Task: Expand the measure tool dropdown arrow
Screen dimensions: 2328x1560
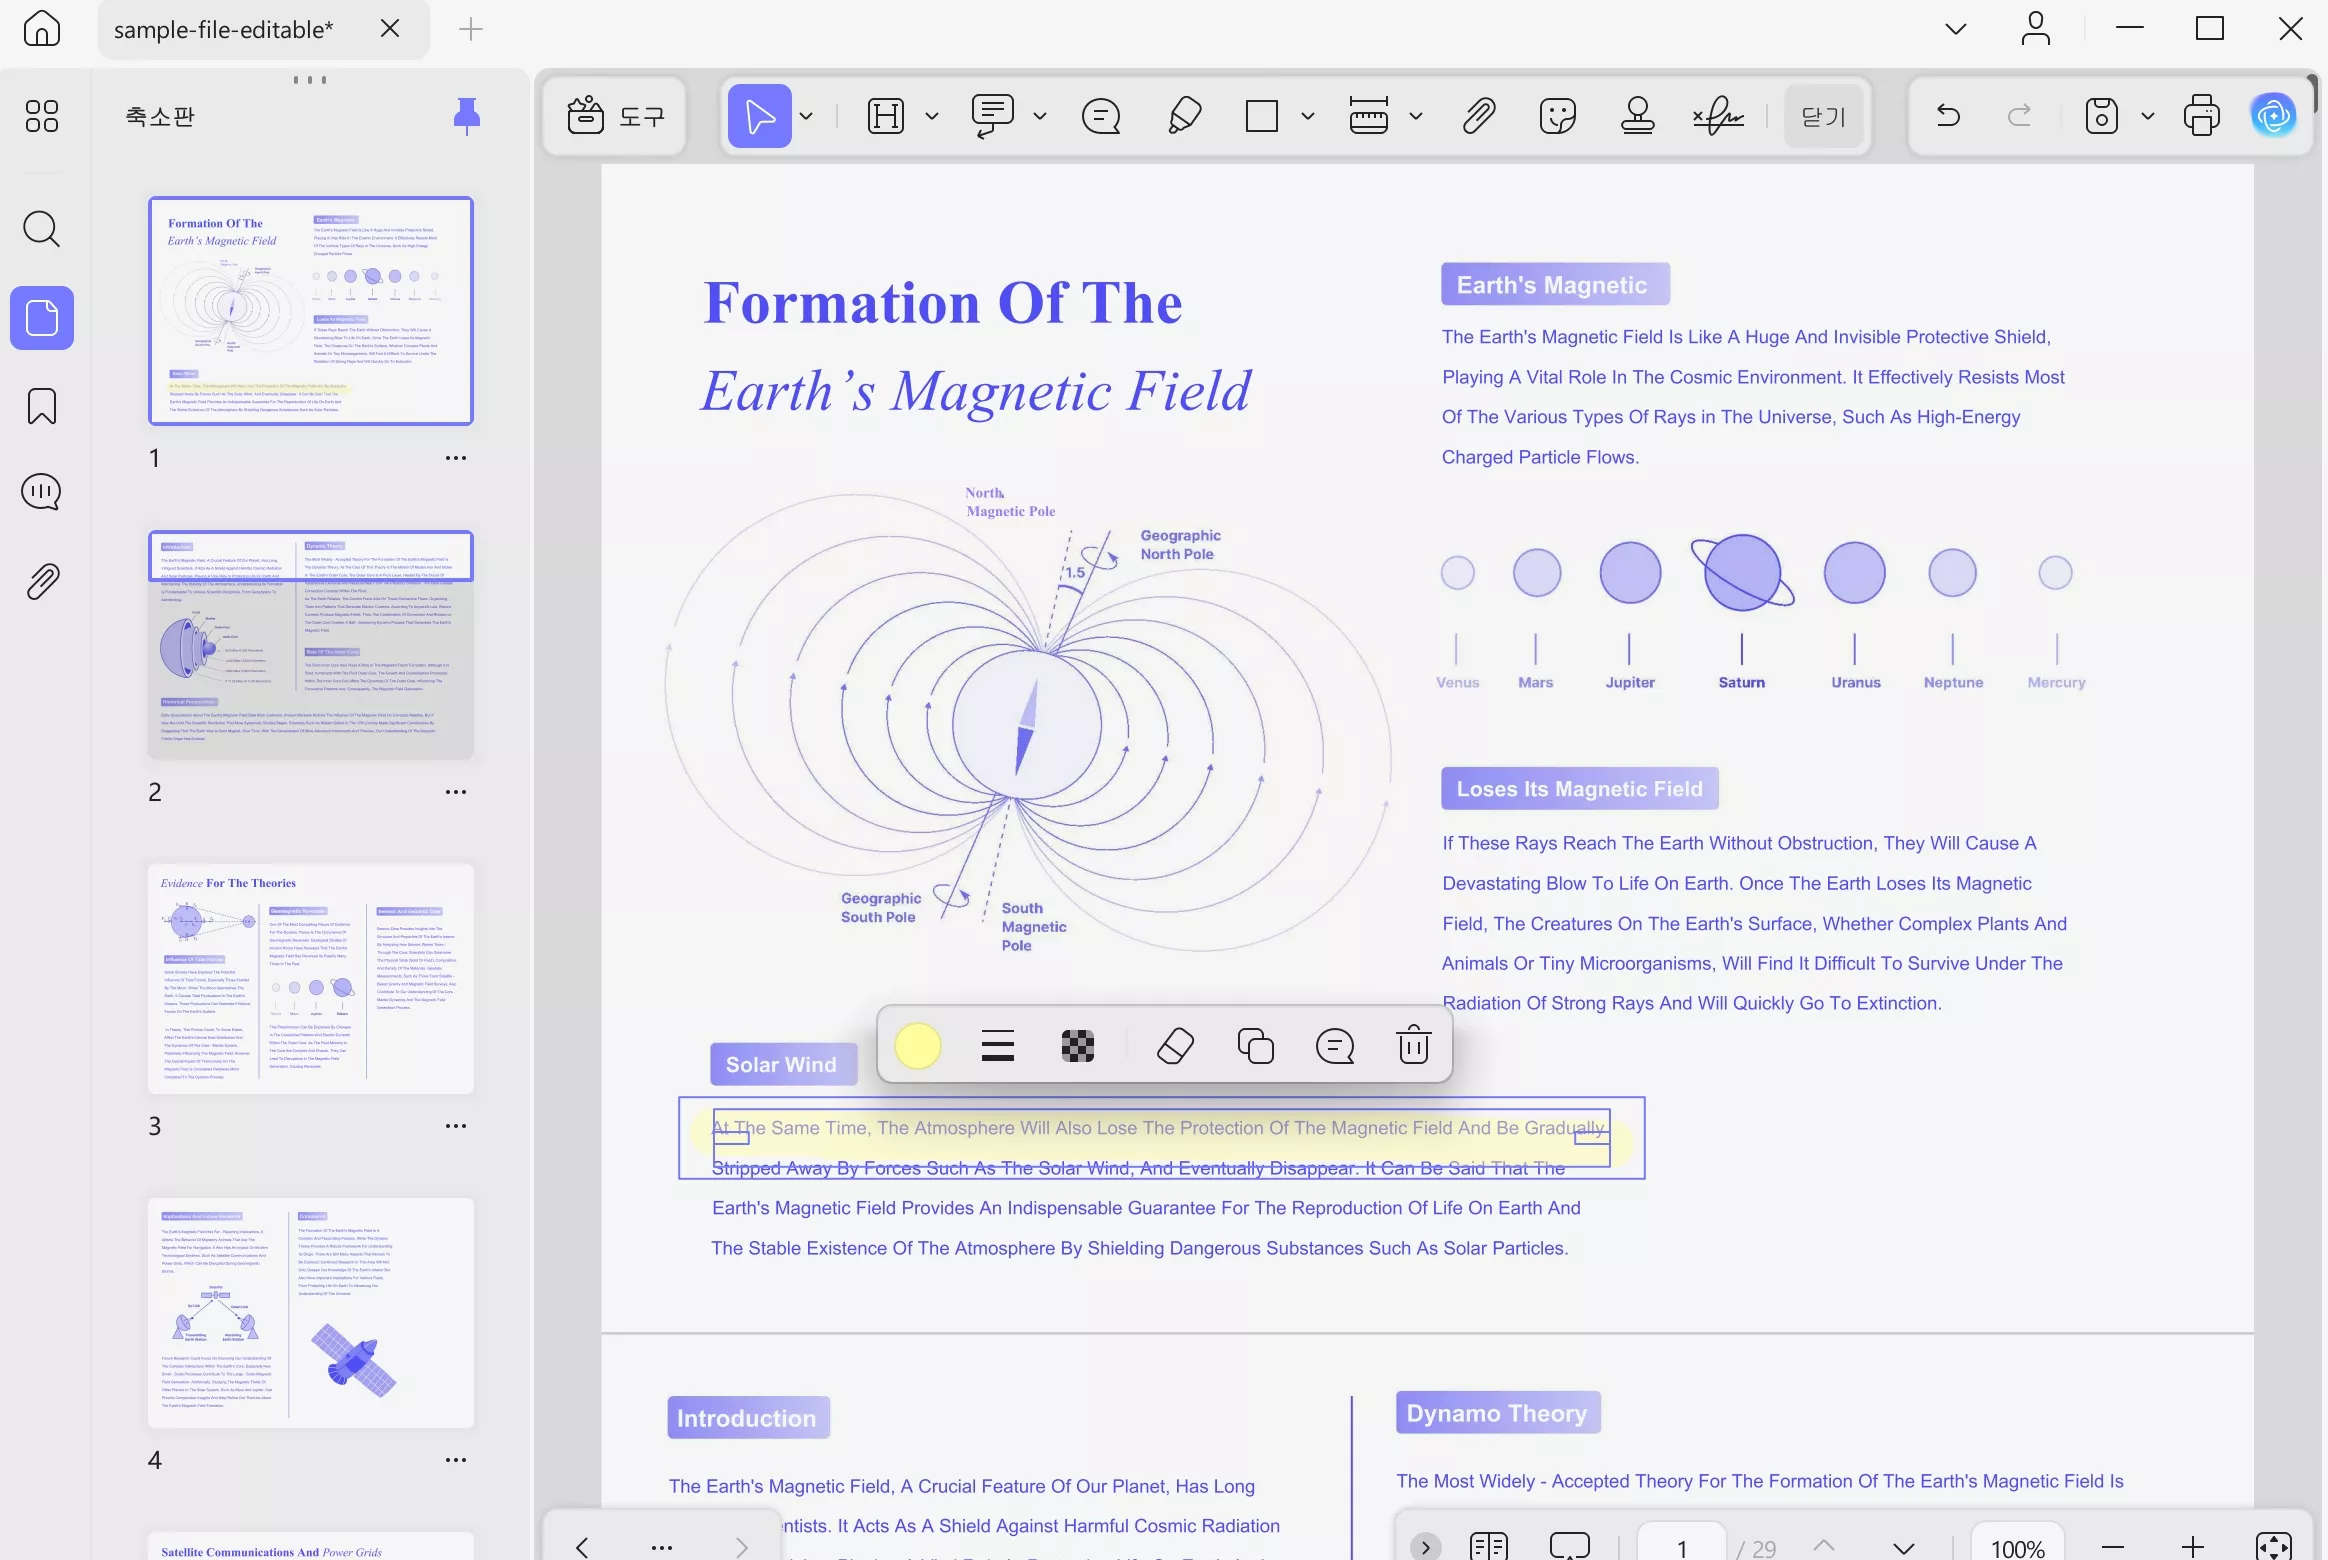Action: [x=1415, y=116]
